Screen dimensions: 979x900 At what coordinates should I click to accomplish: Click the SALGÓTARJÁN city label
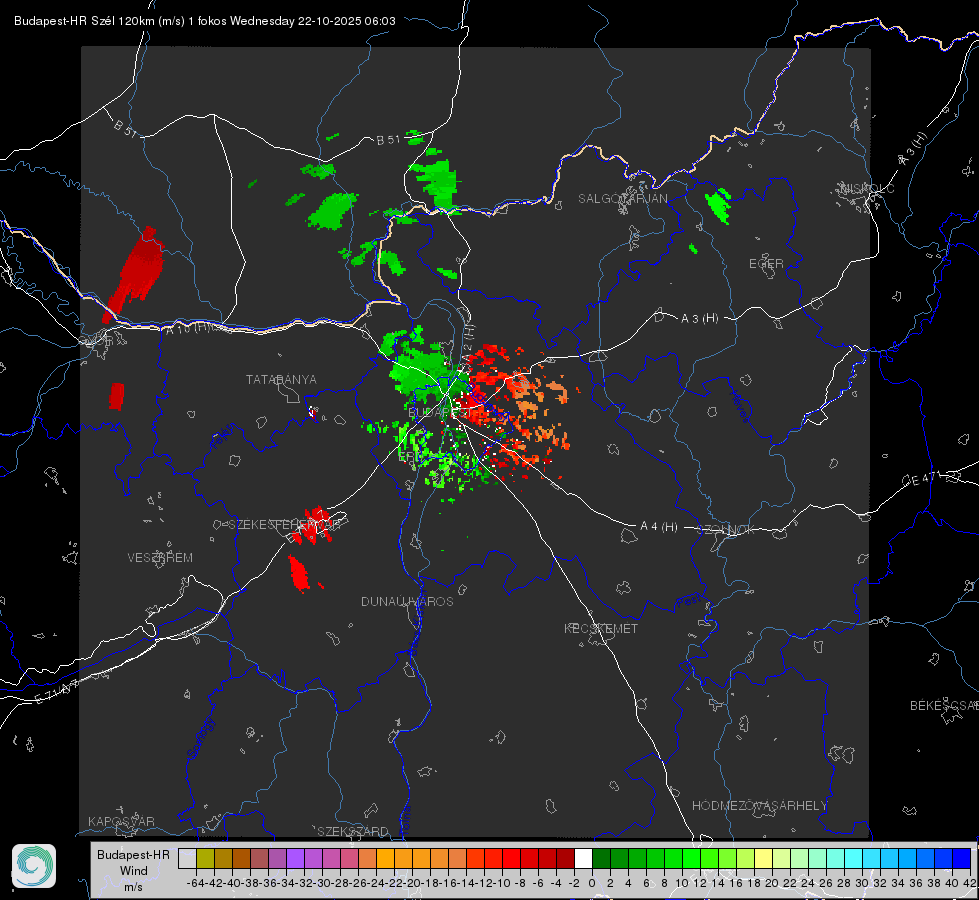click(x=622, y=199)
